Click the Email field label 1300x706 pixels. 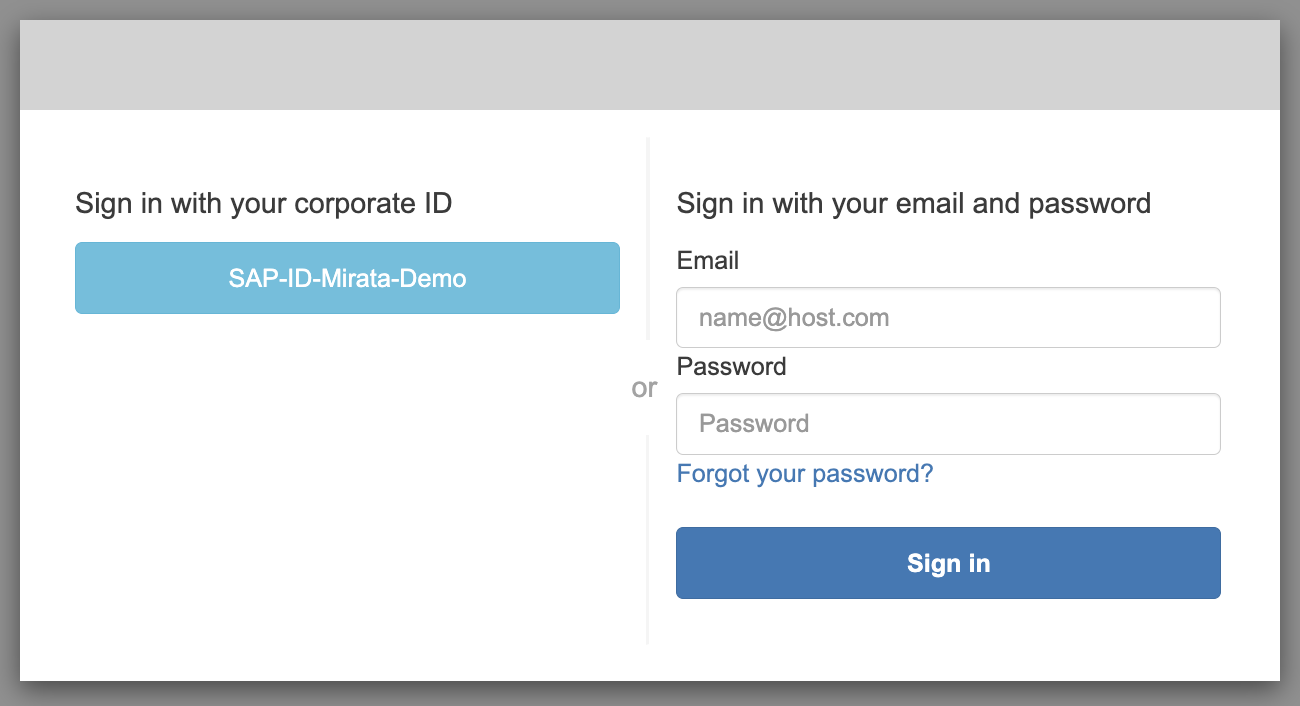pyautogui.click(x=707, y=261)
